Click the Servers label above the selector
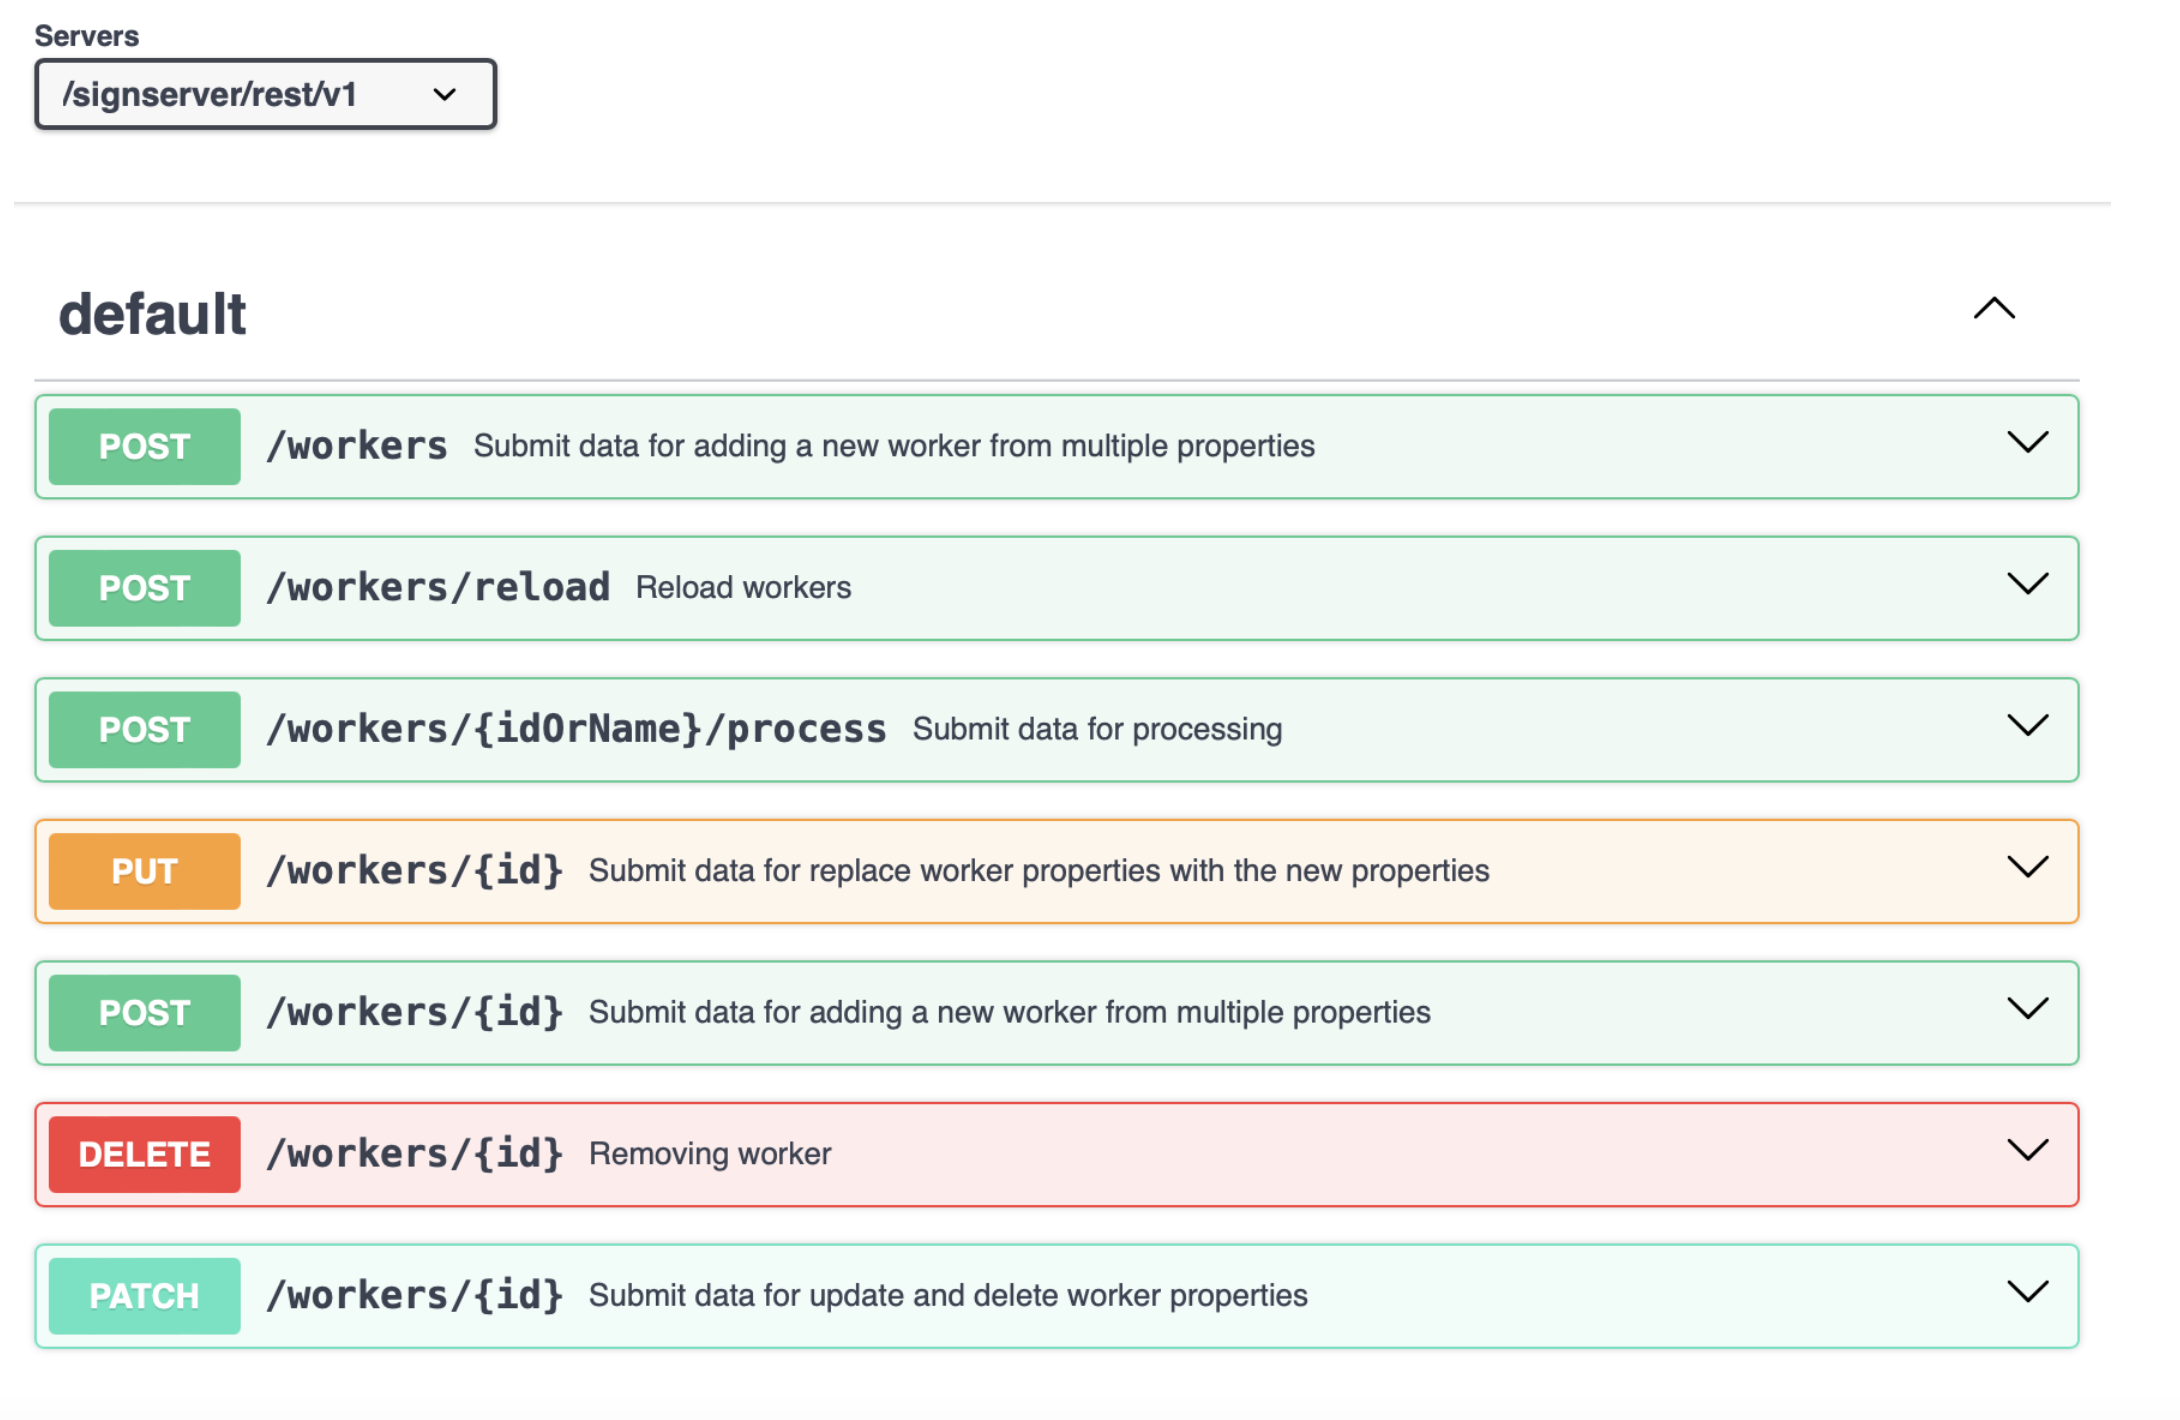The height and width of the screenshot is (1420, 2180). 87,35
